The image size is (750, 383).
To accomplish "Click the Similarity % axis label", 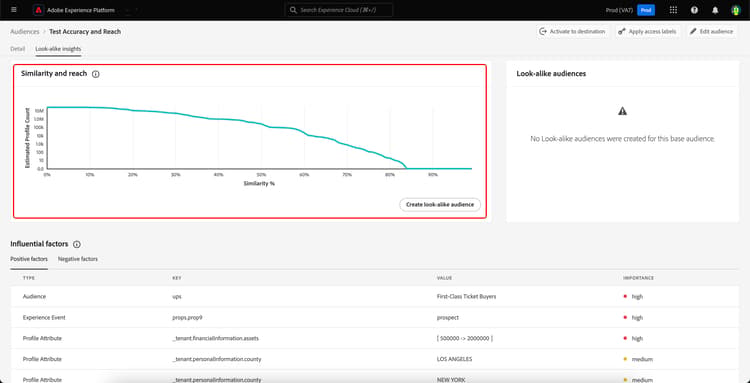I will (259, 184).
